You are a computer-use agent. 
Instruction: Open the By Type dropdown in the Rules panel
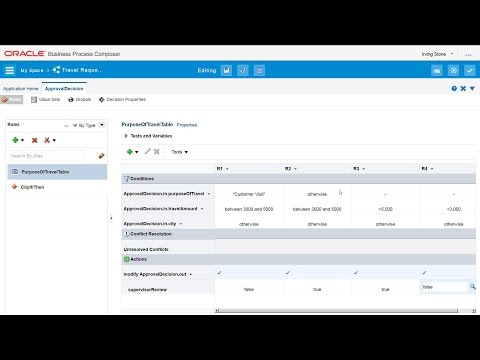[x=102, y=125]
